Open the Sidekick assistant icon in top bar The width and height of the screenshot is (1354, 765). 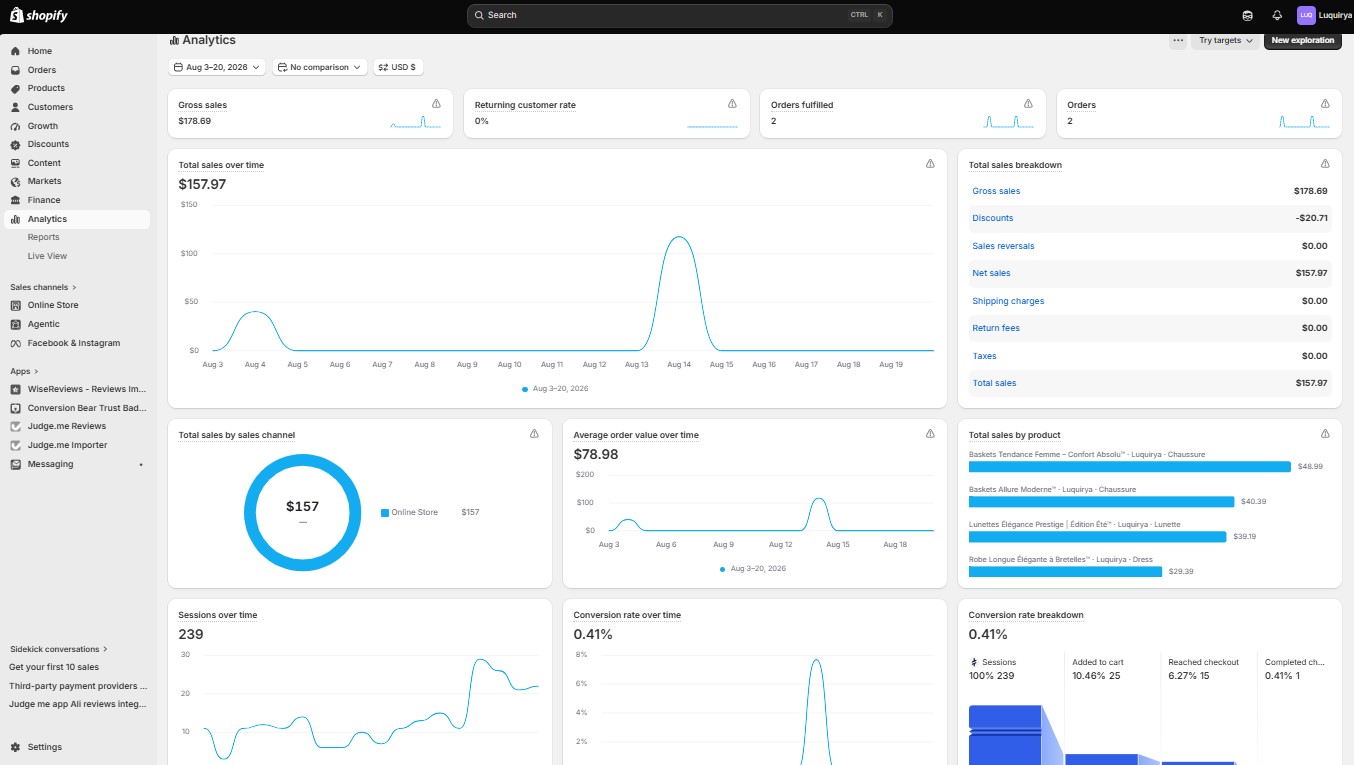pos(1247,15)
